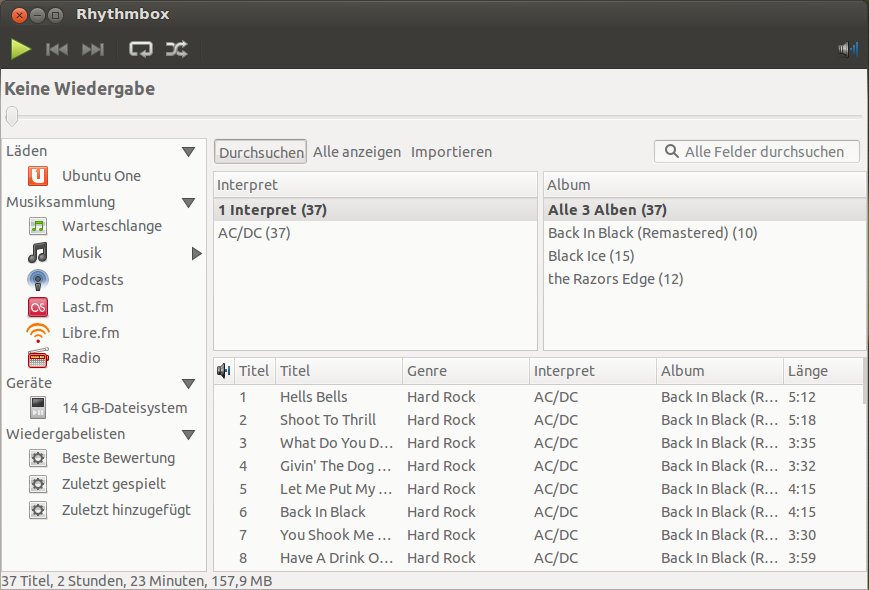Toggle repeat playback mode
This screenshot has width=869, height=590.
[141, 49]
